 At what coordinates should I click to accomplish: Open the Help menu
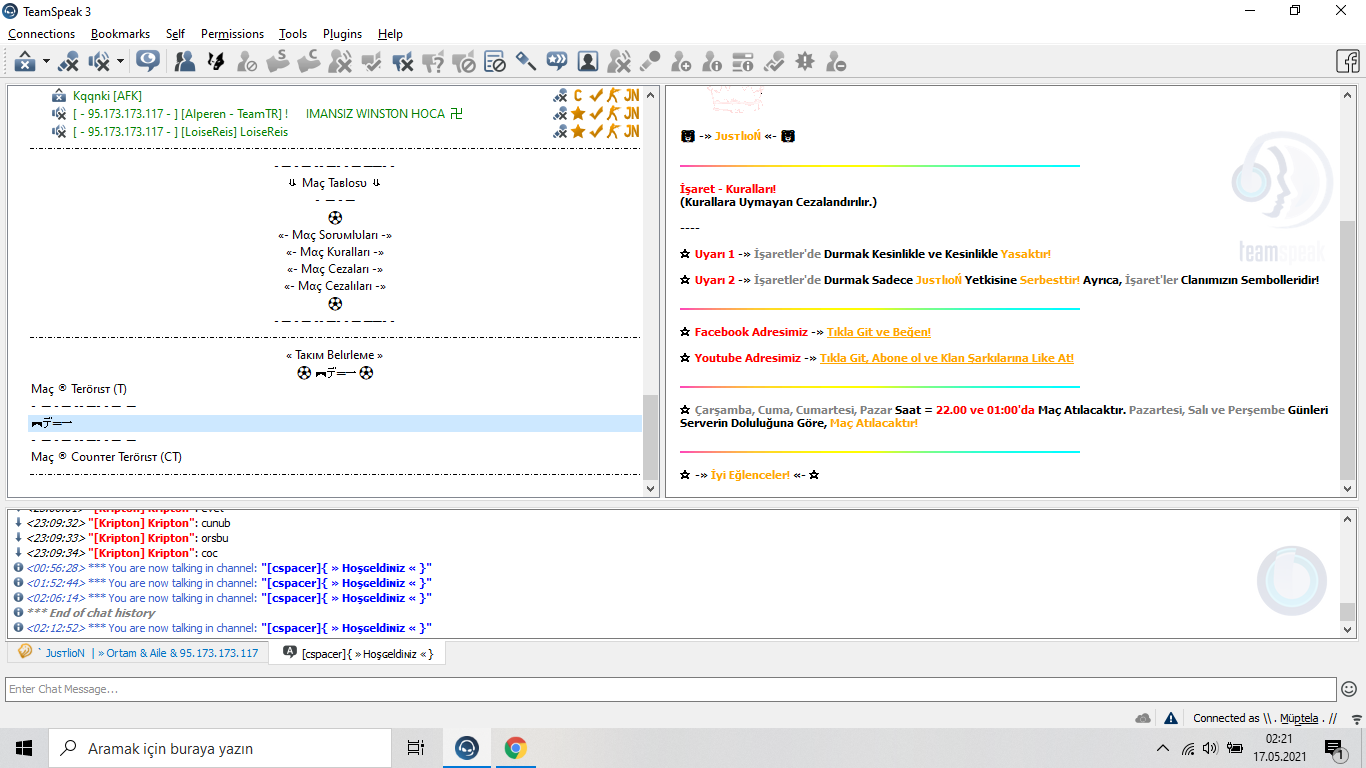pos(391,34)
